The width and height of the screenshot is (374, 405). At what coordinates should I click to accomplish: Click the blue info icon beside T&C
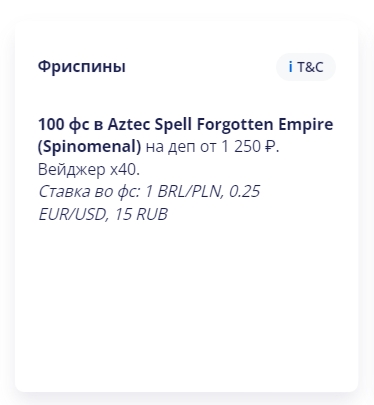click(x=291, y=67)
